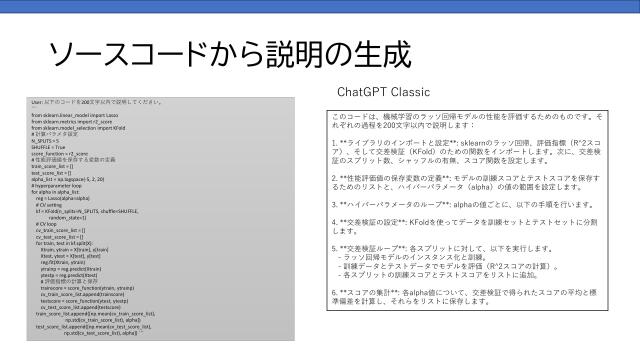The width and height of the screenshot is (640, 360).
Task: Click the "SHUFFLE = True" code line
Action: [48, 147]
